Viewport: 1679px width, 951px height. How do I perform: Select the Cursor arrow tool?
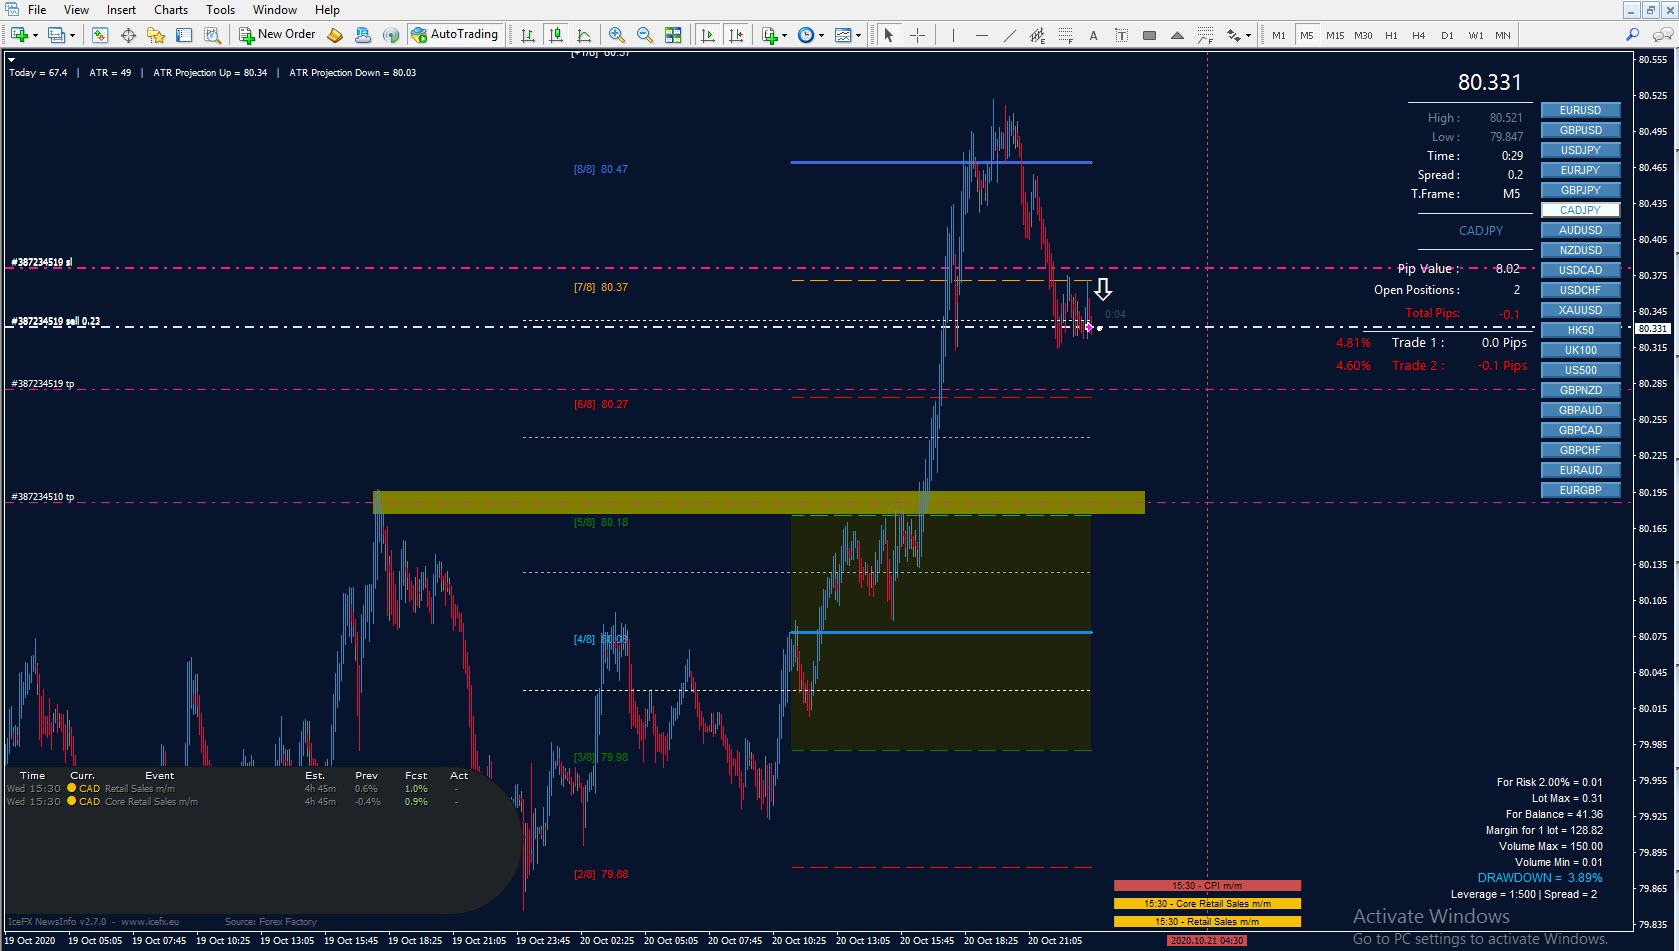[889, 35]
